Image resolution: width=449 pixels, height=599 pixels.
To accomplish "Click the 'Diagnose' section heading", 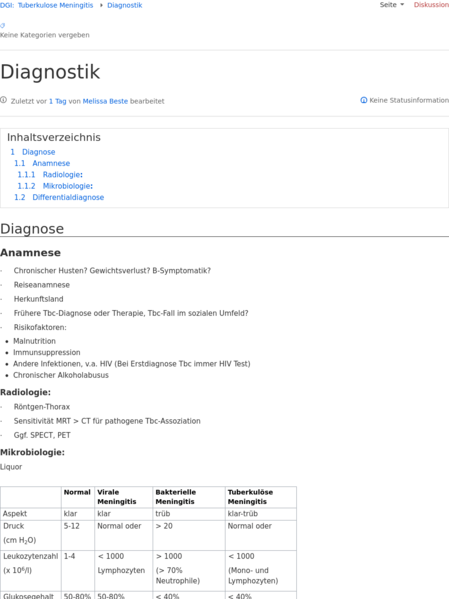I will pyautogui.click(x=32, y=229).
